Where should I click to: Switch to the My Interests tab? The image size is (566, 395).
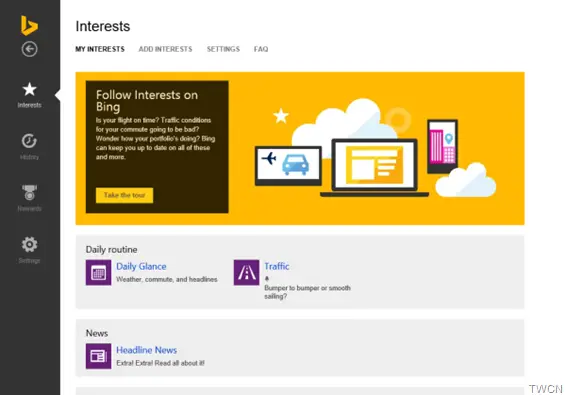(x=100, y=49)
